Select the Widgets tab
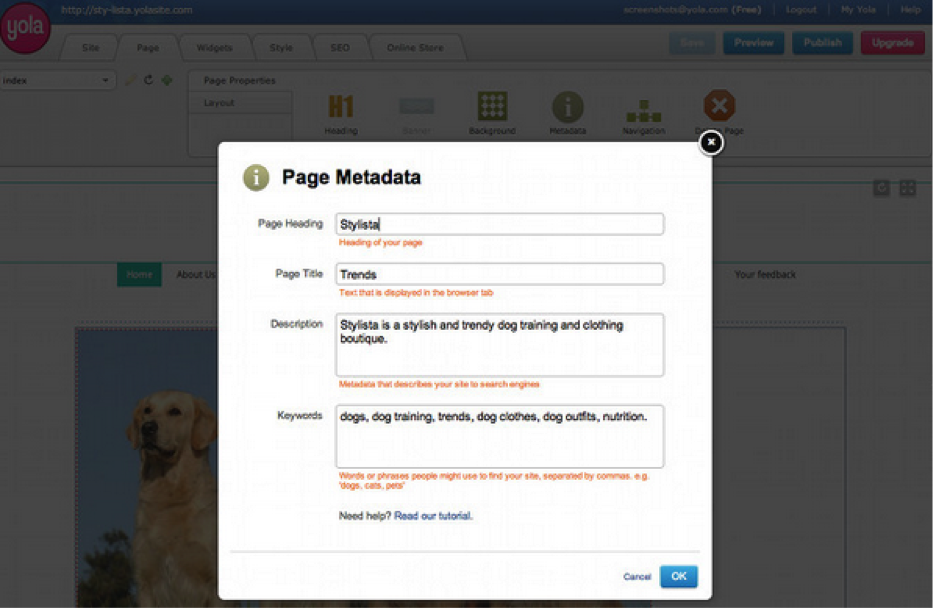This screenshot has width=933, height=611. [214, 46]
